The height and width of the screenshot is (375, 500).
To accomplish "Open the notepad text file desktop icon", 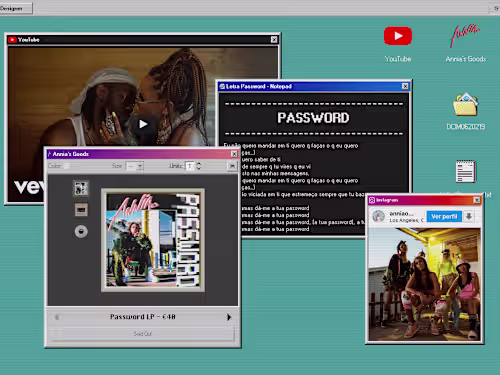I will (x=465, y=171).
